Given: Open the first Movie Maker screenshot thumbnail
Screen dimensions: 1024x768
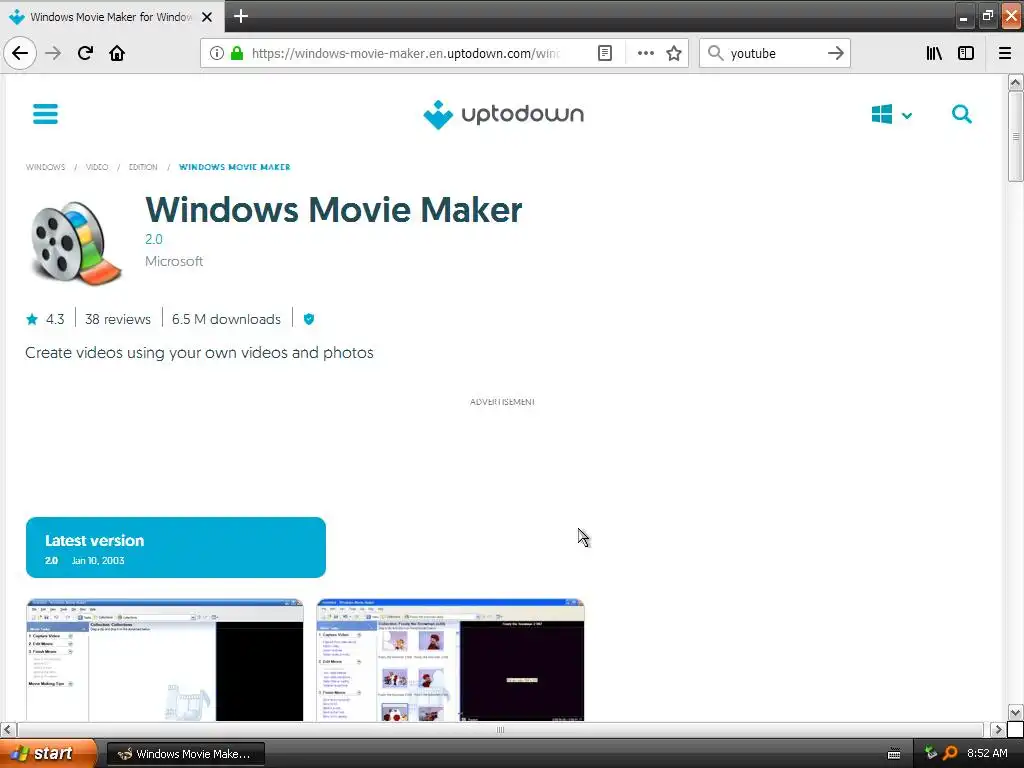Looking at the screenshot, I should tap(165, 660).
